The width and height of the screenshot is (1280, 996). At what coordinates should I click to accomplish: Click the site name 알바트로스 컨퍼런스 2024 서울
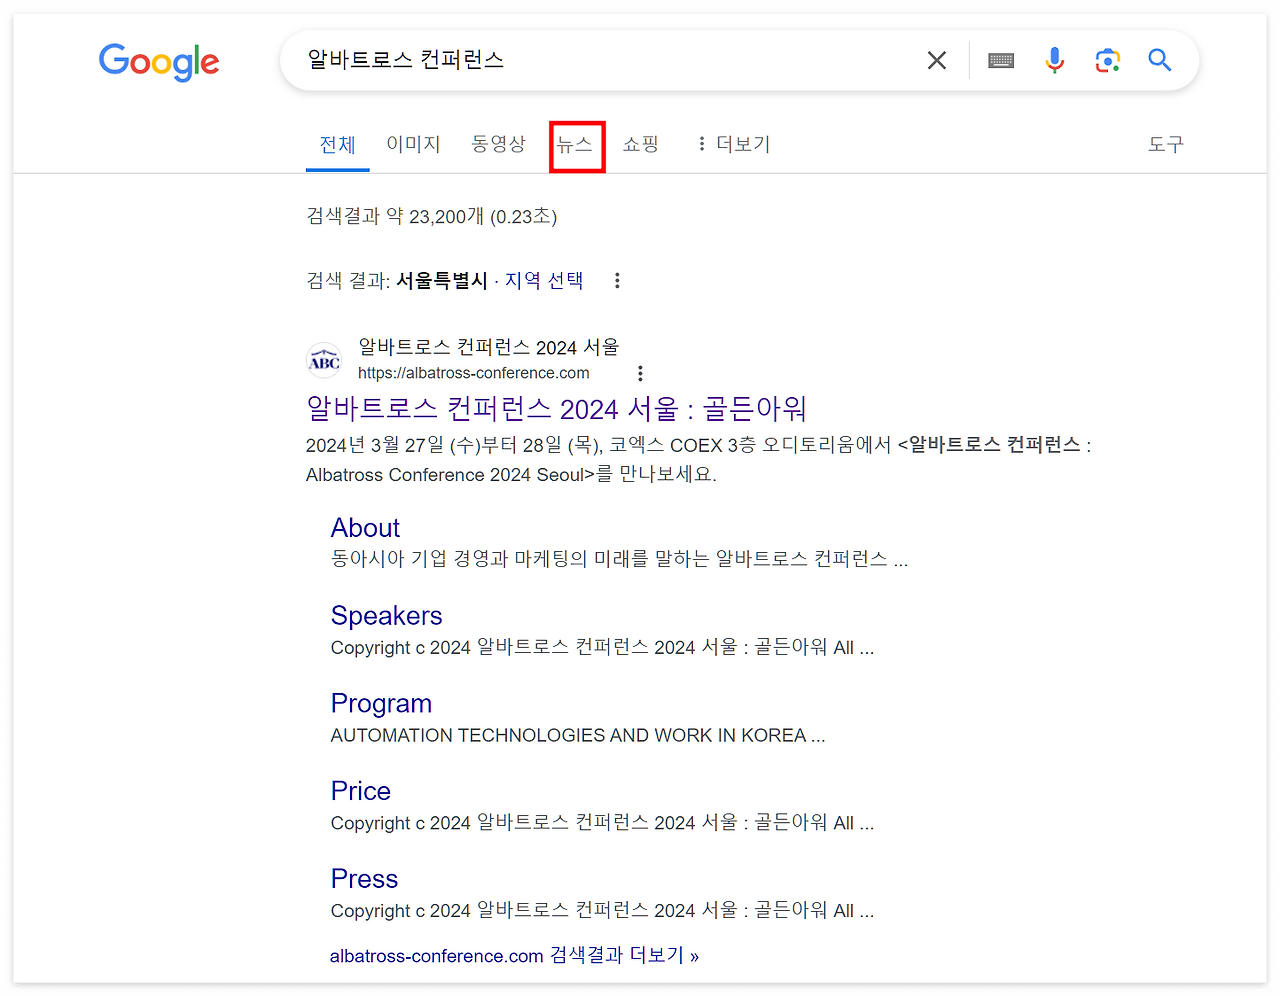click(489, 347)
